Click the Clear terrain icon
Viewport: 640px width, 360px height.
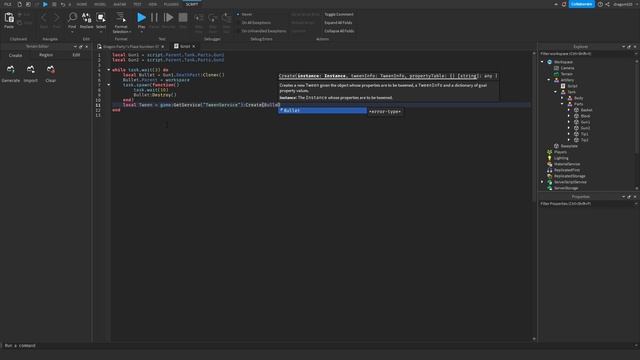point(51,70)
